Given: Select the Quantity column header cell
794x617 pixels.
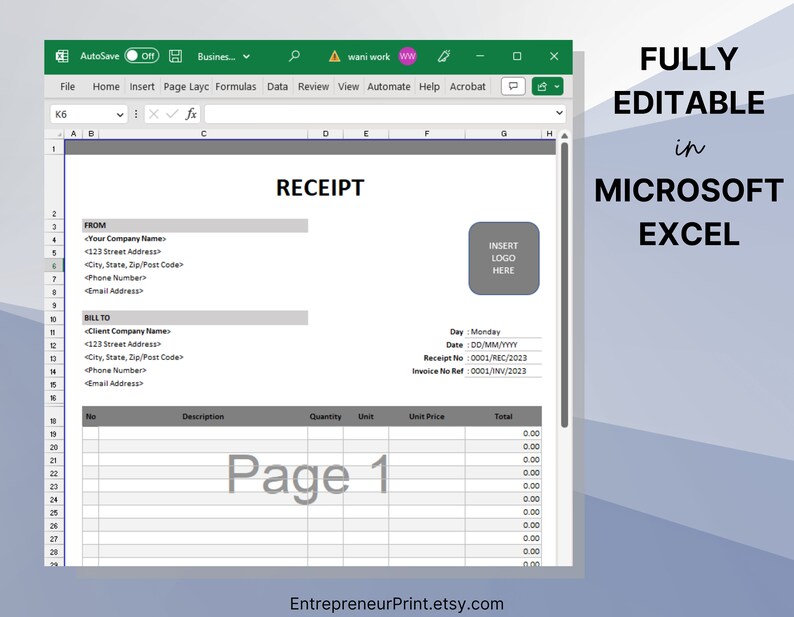Looking at the screenshot, I should click(326, 416).
